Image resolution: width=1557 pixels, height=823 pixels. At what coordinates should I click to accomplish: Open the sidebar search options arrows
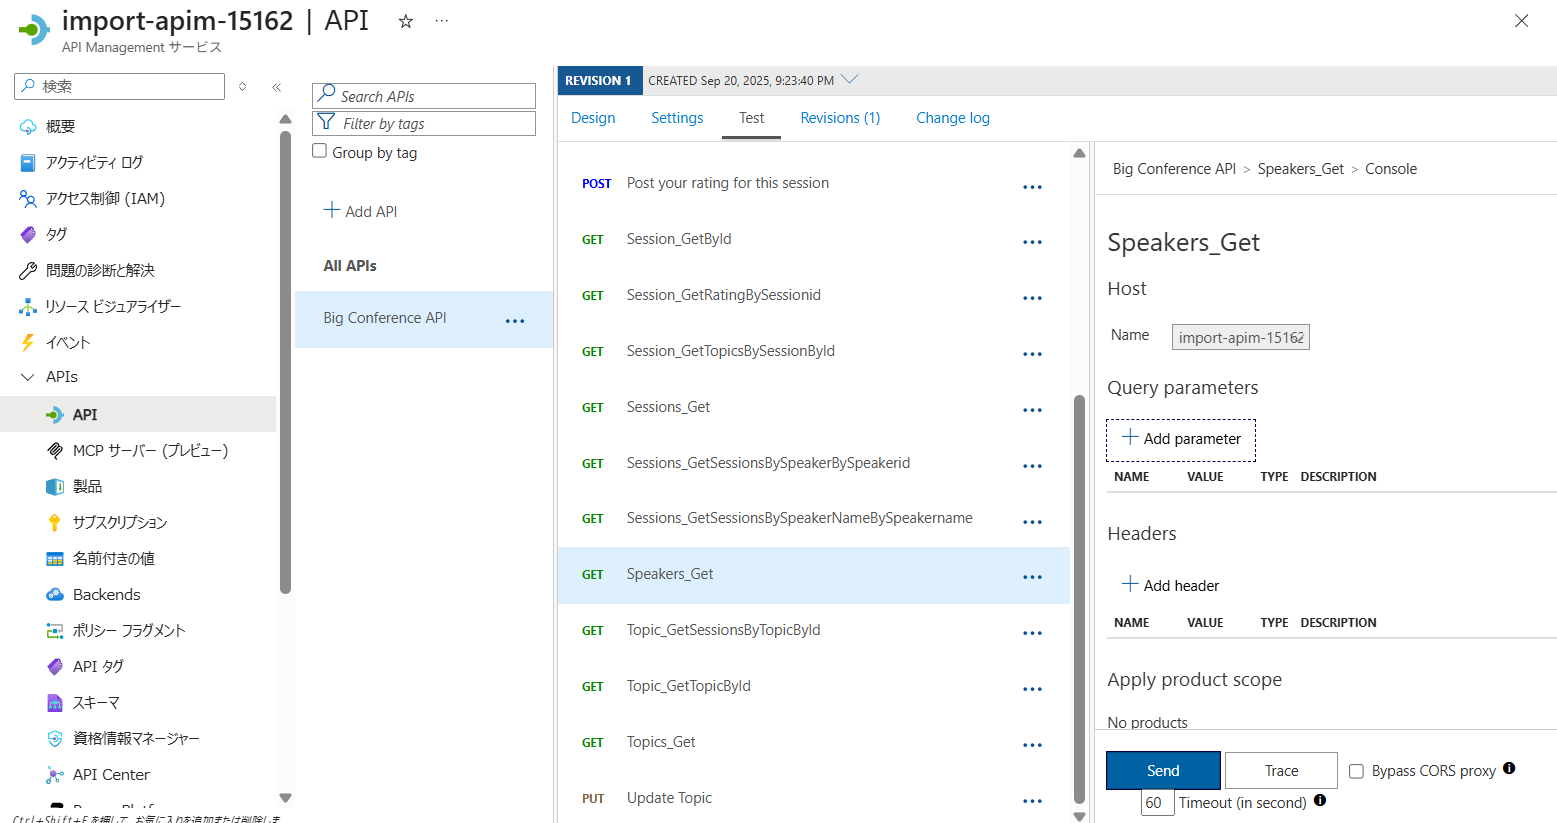(x=242, y=87)
